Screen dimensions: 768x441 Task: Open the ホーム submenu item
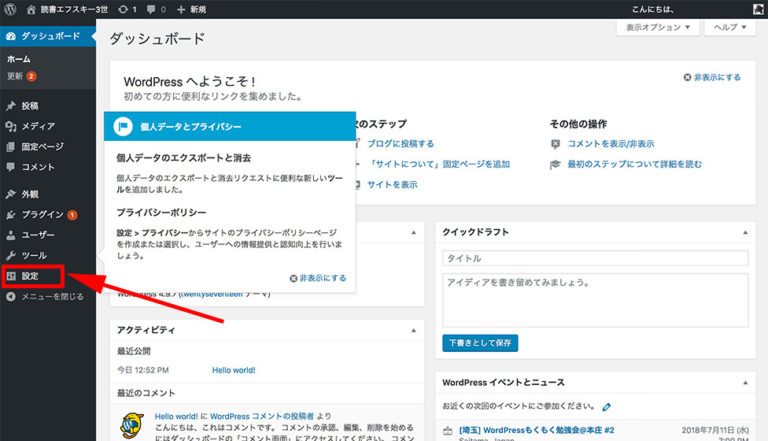pyautogui.click(x=19, y=59)
